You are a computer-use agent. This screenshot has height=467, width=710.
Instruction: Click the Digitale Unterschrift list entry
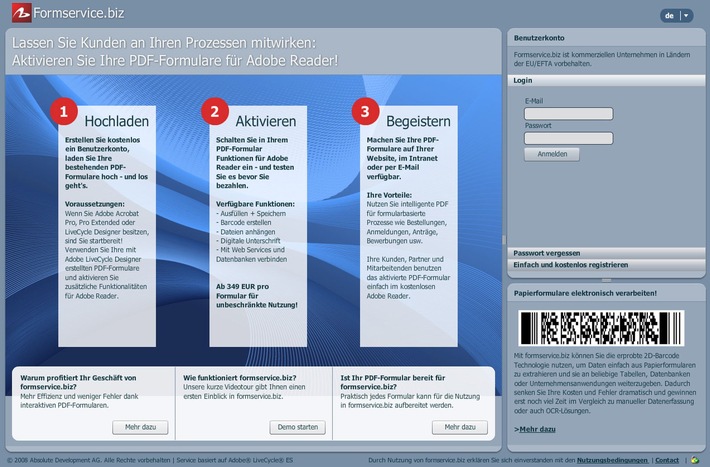pos(248,241)
